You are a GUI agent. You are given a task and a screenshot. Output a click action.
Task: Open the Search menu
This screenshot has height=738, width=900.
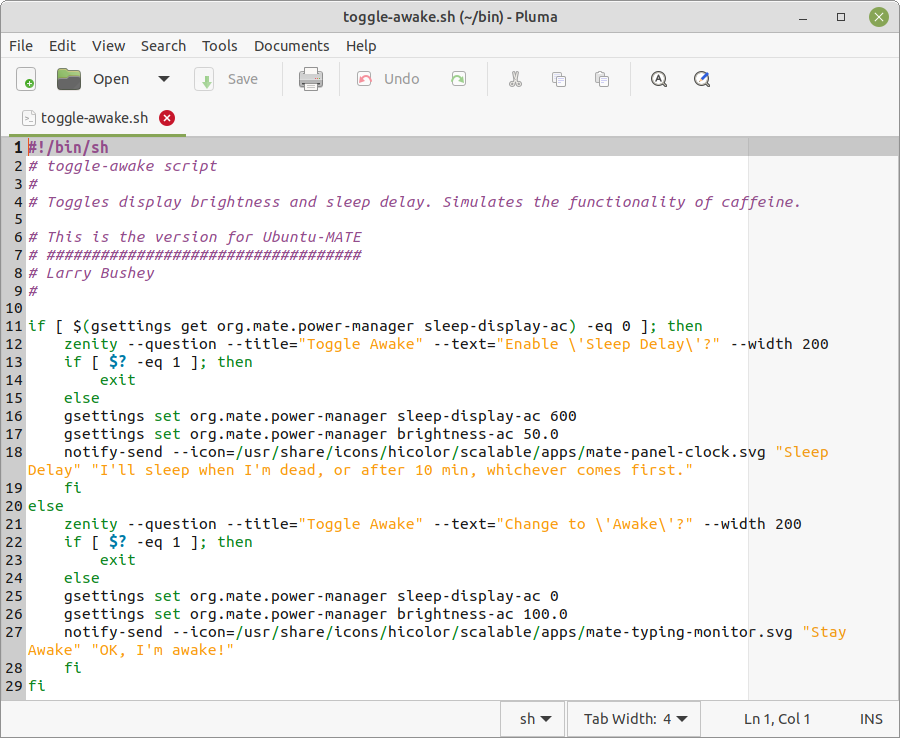pyautogui.click(x=164, y=46)
